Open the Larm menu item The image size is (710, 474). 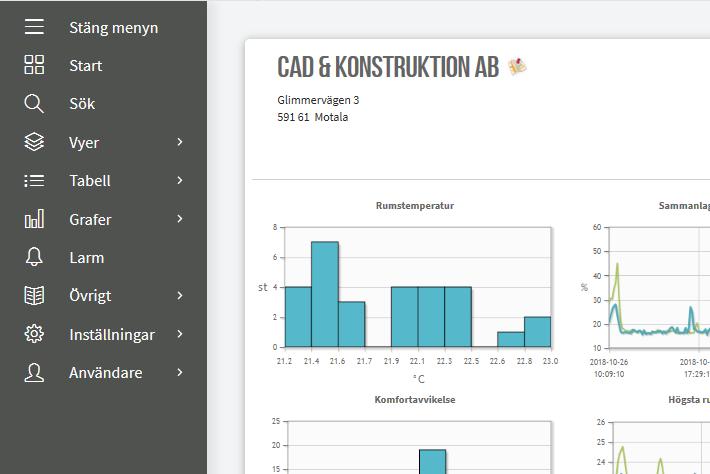tap(86, 258)
